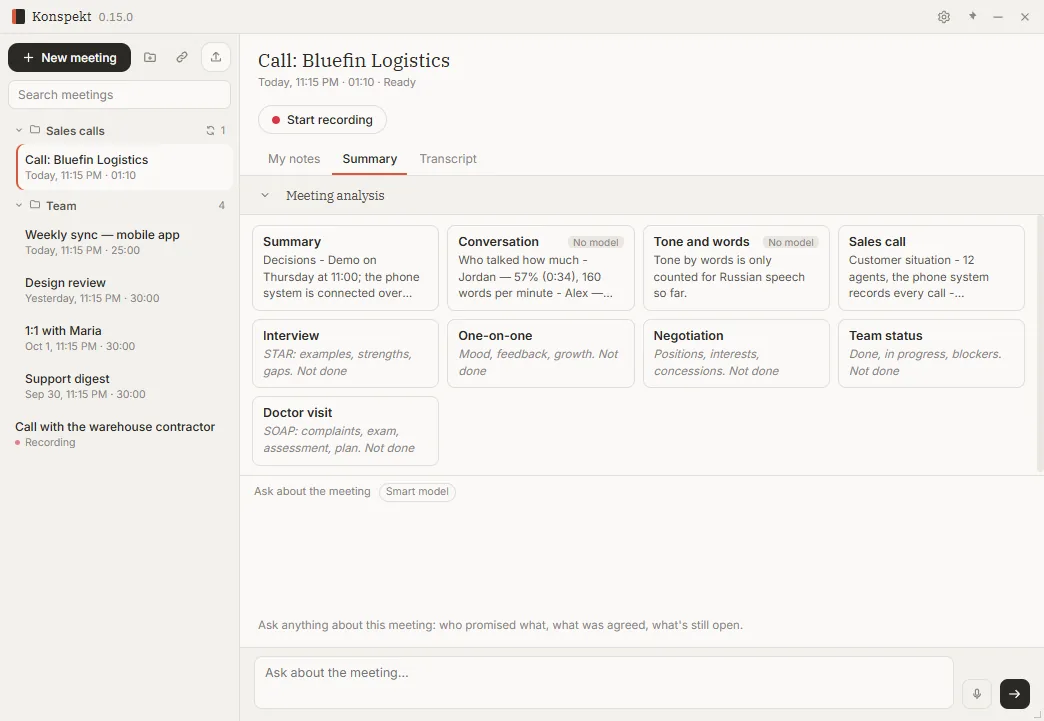Image resolution: width=1044 pixels, height=721 pixels.
Task: Open the Doctor visit card
Action: pyautogui.click(x=345, y=431)
